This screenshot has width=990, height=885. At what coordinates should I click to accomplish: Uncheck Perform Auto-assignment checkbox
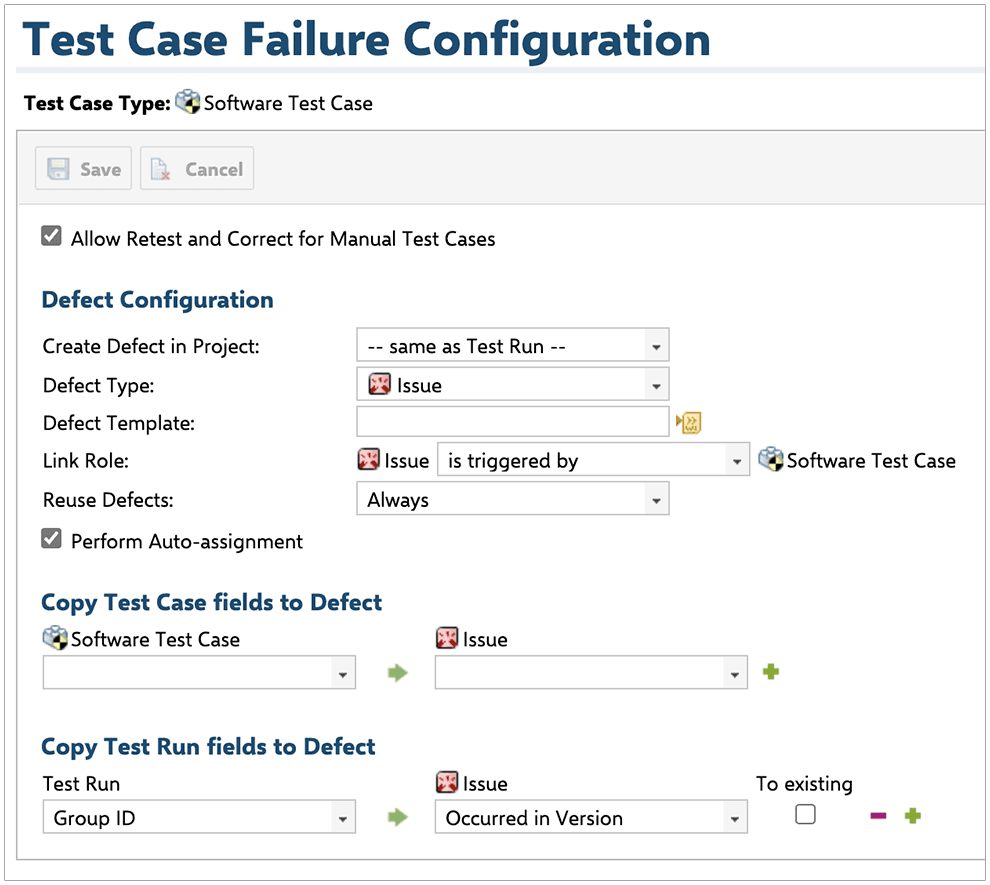[x=52, y=540]
